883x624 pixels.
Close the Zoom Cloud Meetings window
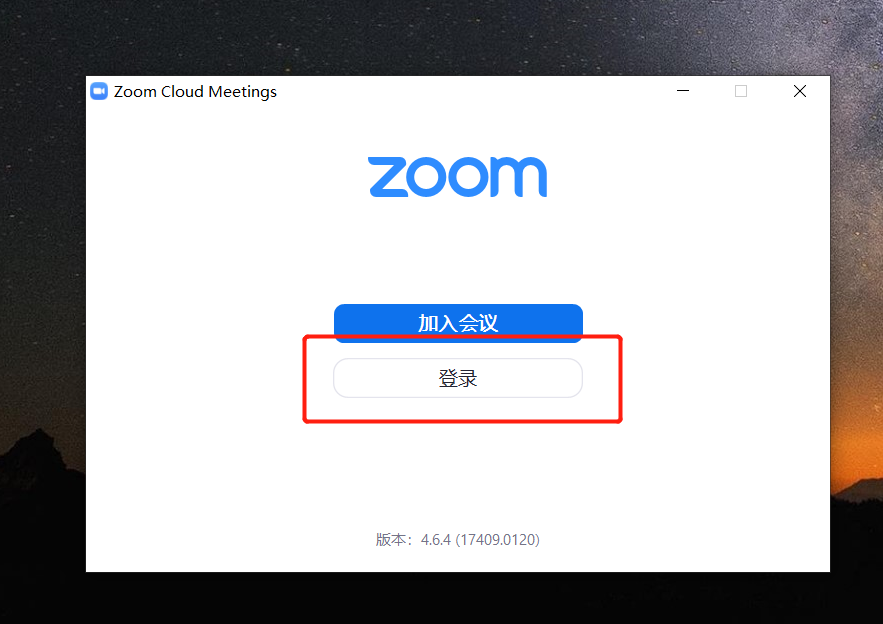(800, 91)
